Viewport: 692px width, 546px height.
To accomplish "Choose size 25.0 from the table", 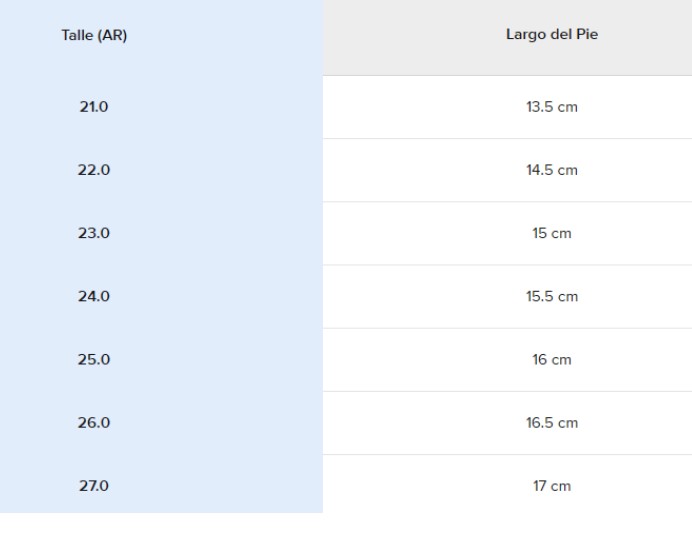I will coord(94,359).
